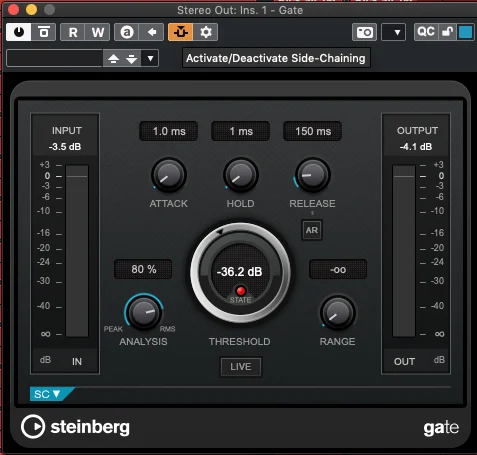Click the gate plugin name logo
Screen dimensions: 477x455
(441, 428)
